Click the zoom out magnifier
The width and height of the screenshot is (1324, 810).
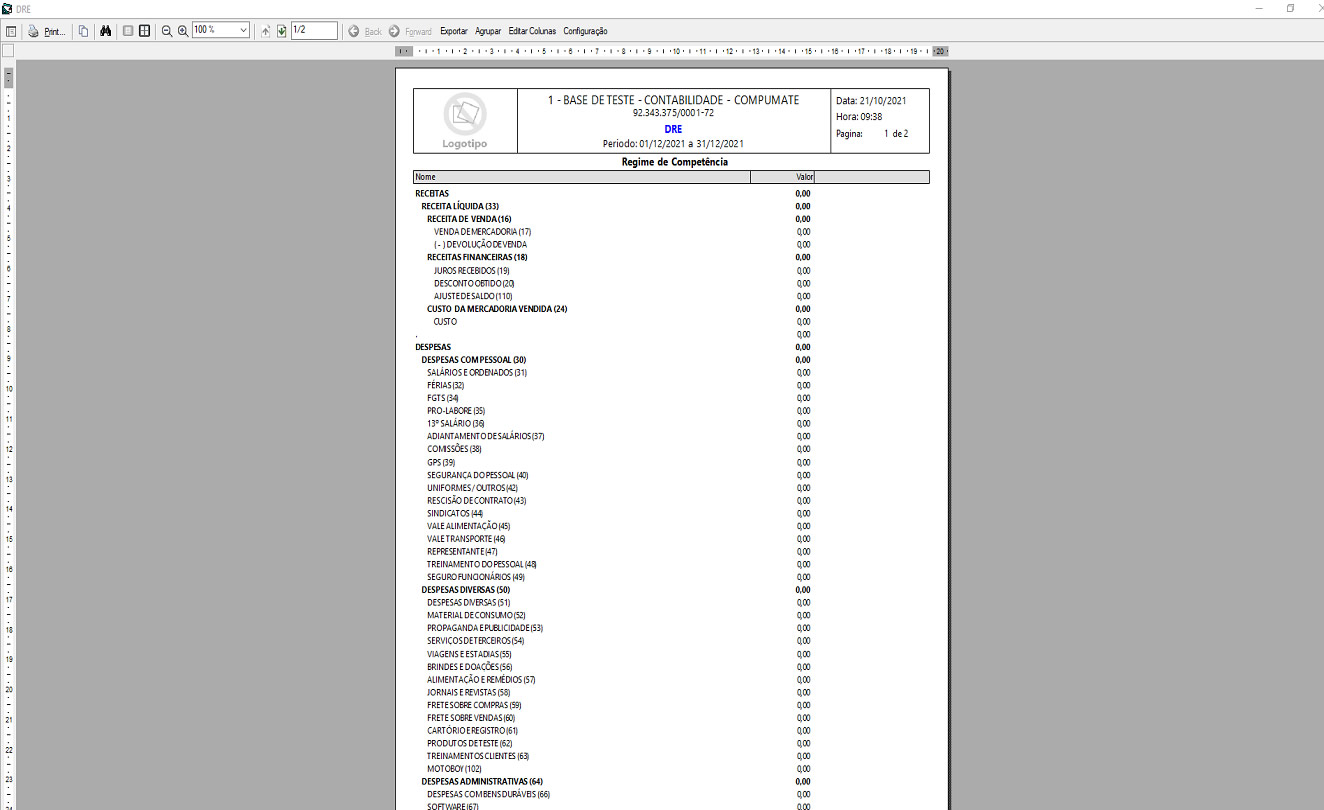tap(167, 31)
